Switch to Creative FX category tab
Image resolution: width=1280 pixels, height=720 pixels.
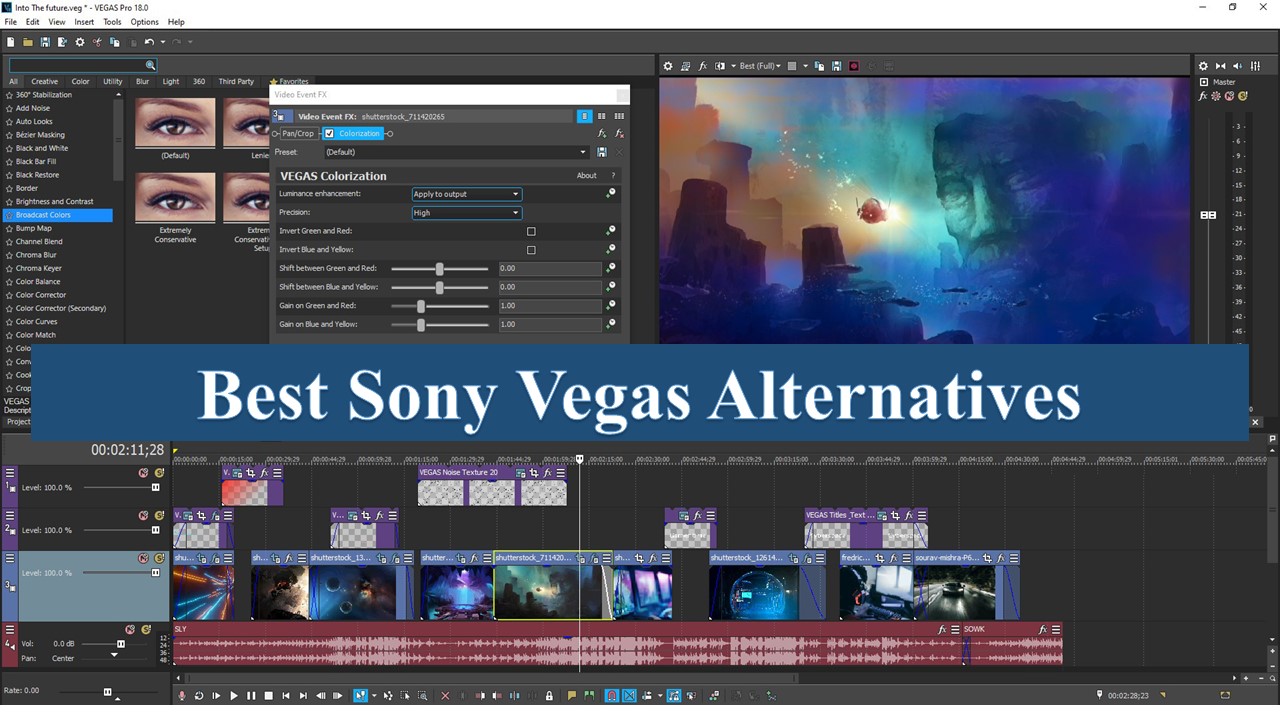(44, 82)
